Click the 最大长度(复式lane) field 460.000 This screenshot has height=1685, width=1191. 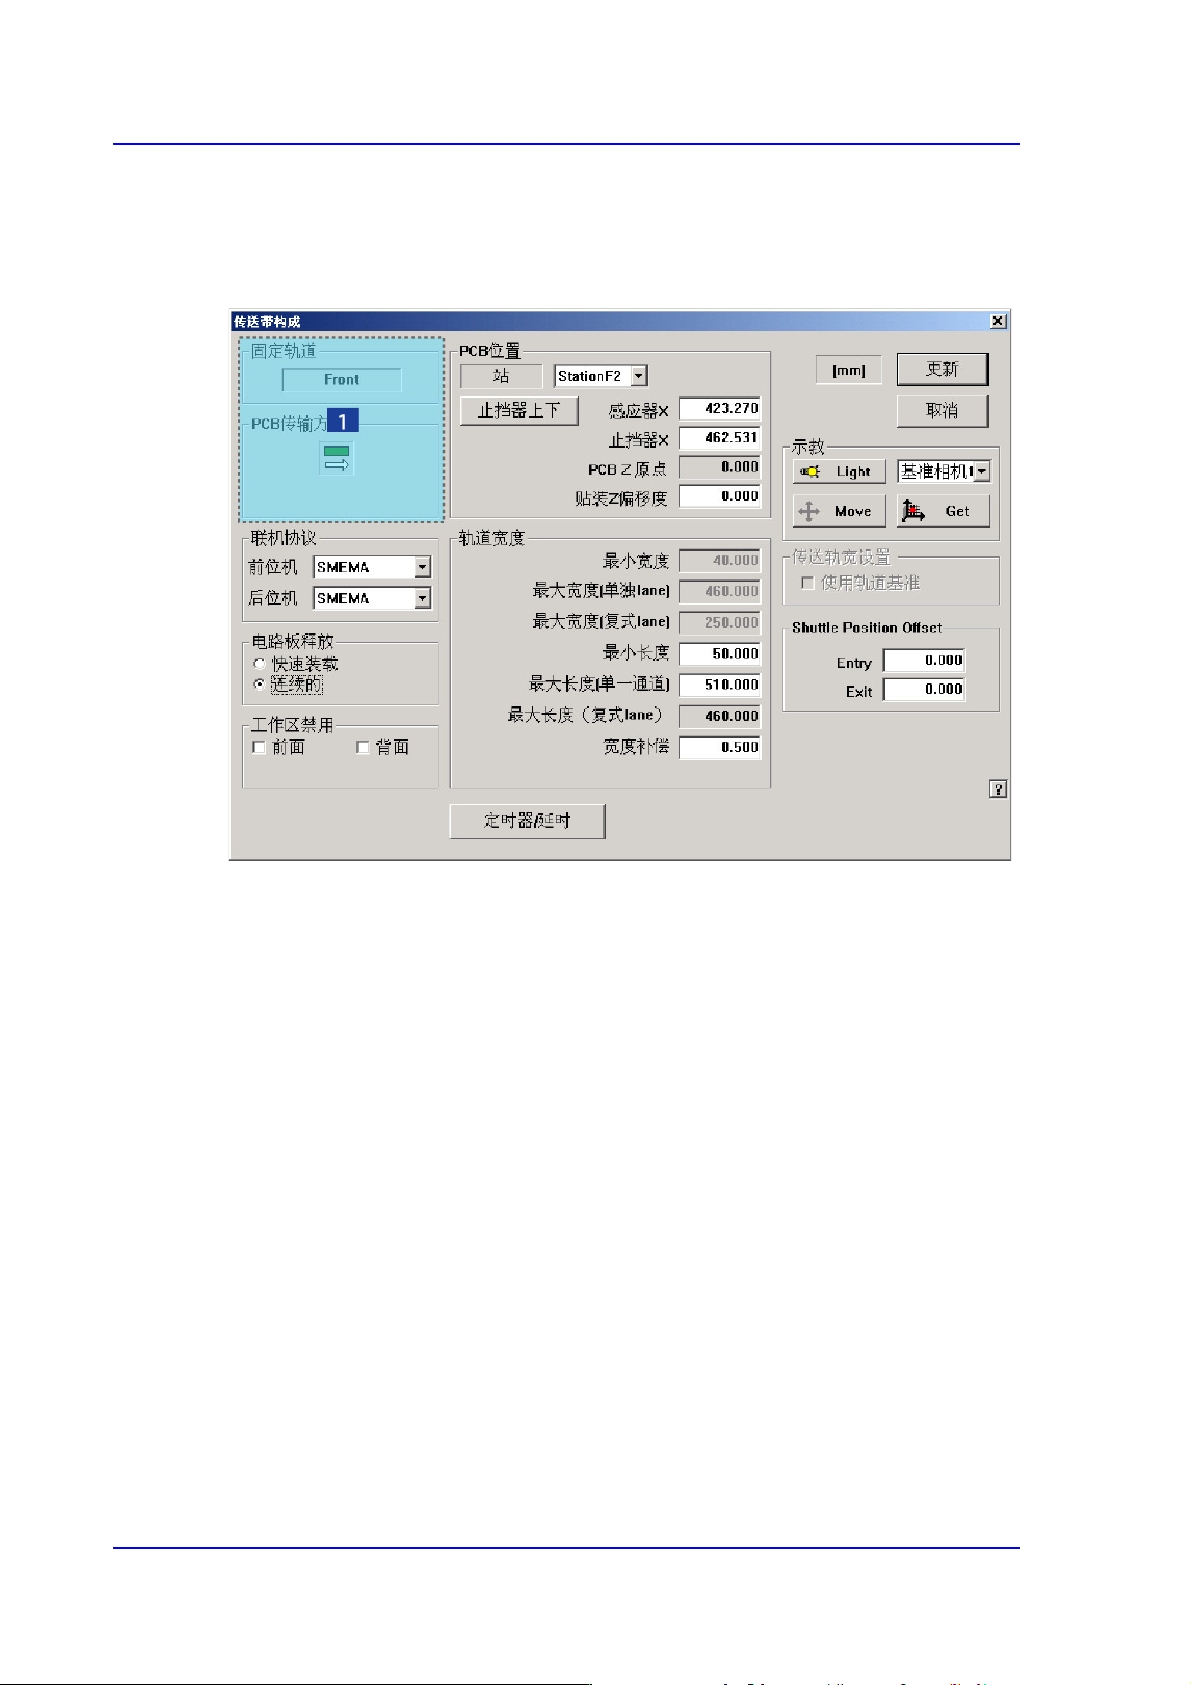[720, 716]
